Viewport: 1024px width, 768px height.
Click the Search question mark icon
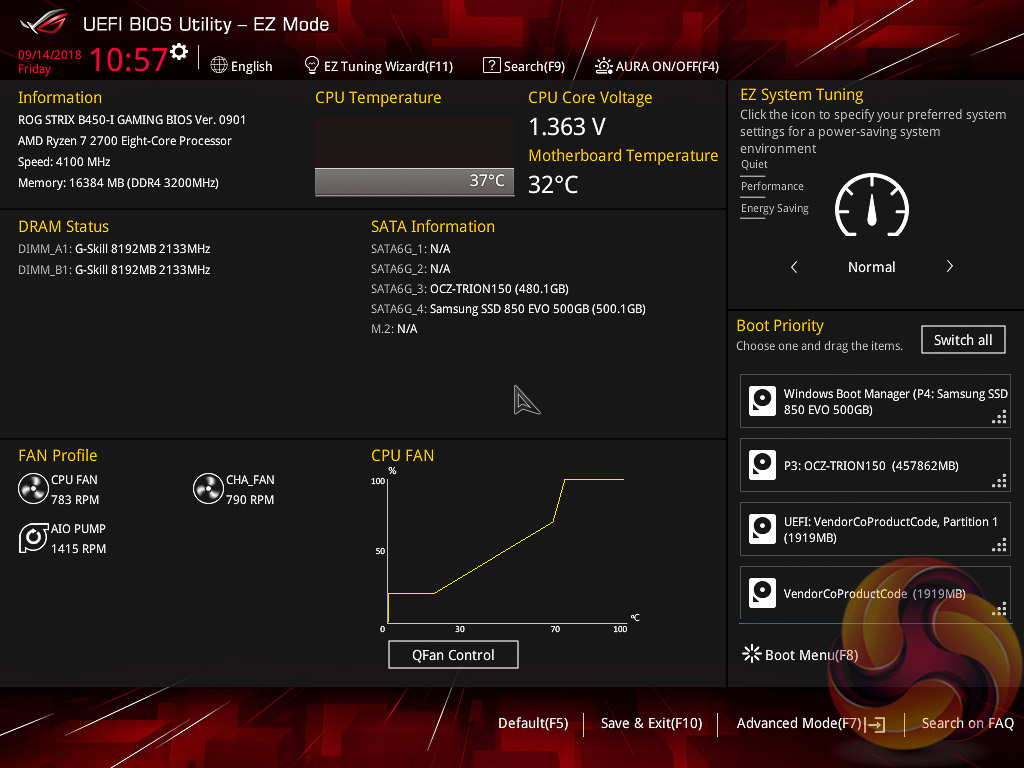click(491, 65)
